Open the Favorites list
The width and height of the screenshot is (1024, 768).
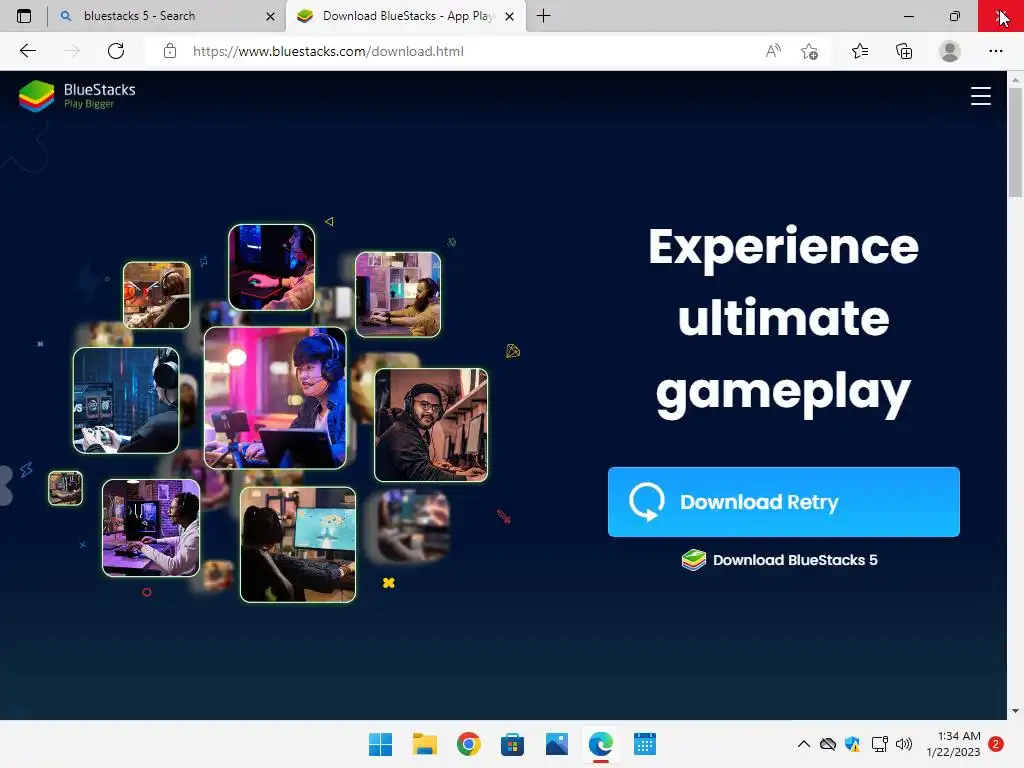coord(860,51)
